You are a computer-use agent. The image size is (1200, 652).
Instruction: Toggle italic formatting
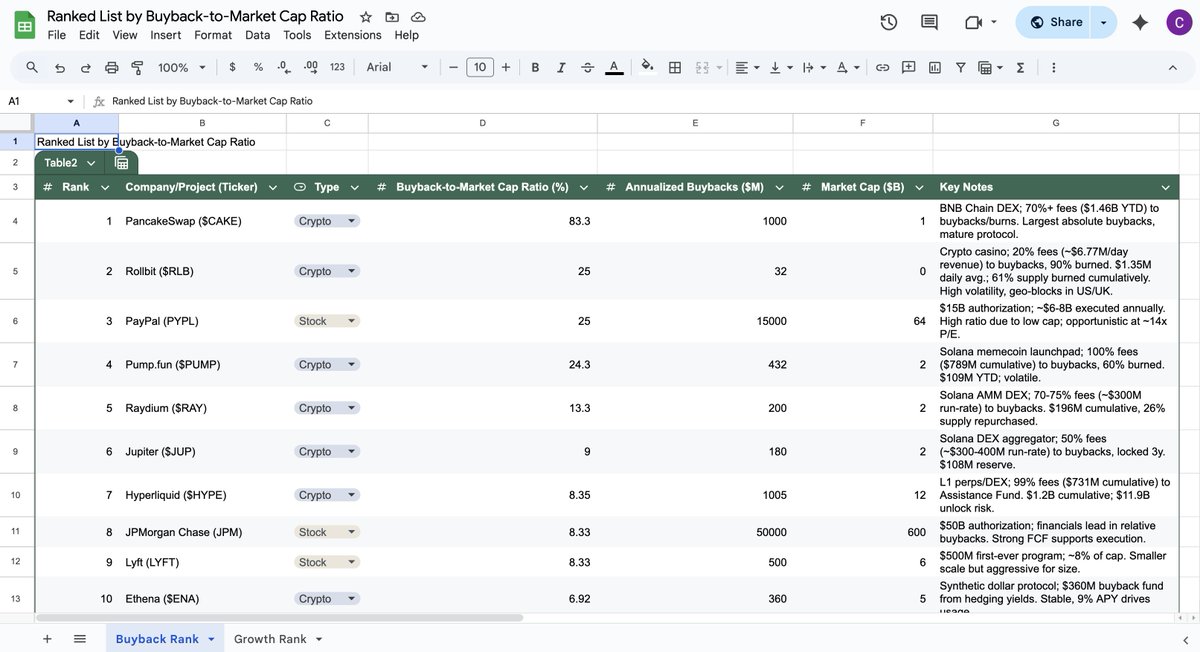[561, 67]
